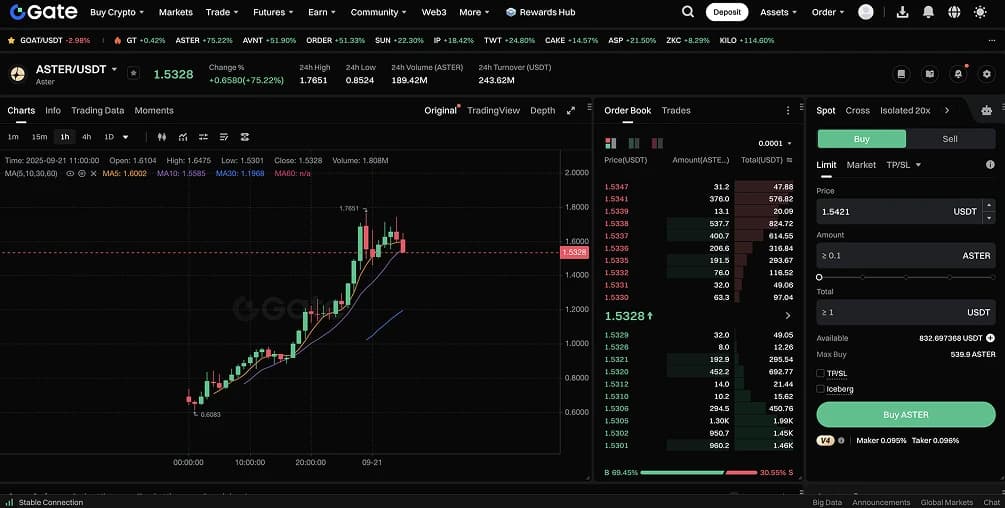Show only bids order book view
1005x508 pixels.
pos(634,143)
